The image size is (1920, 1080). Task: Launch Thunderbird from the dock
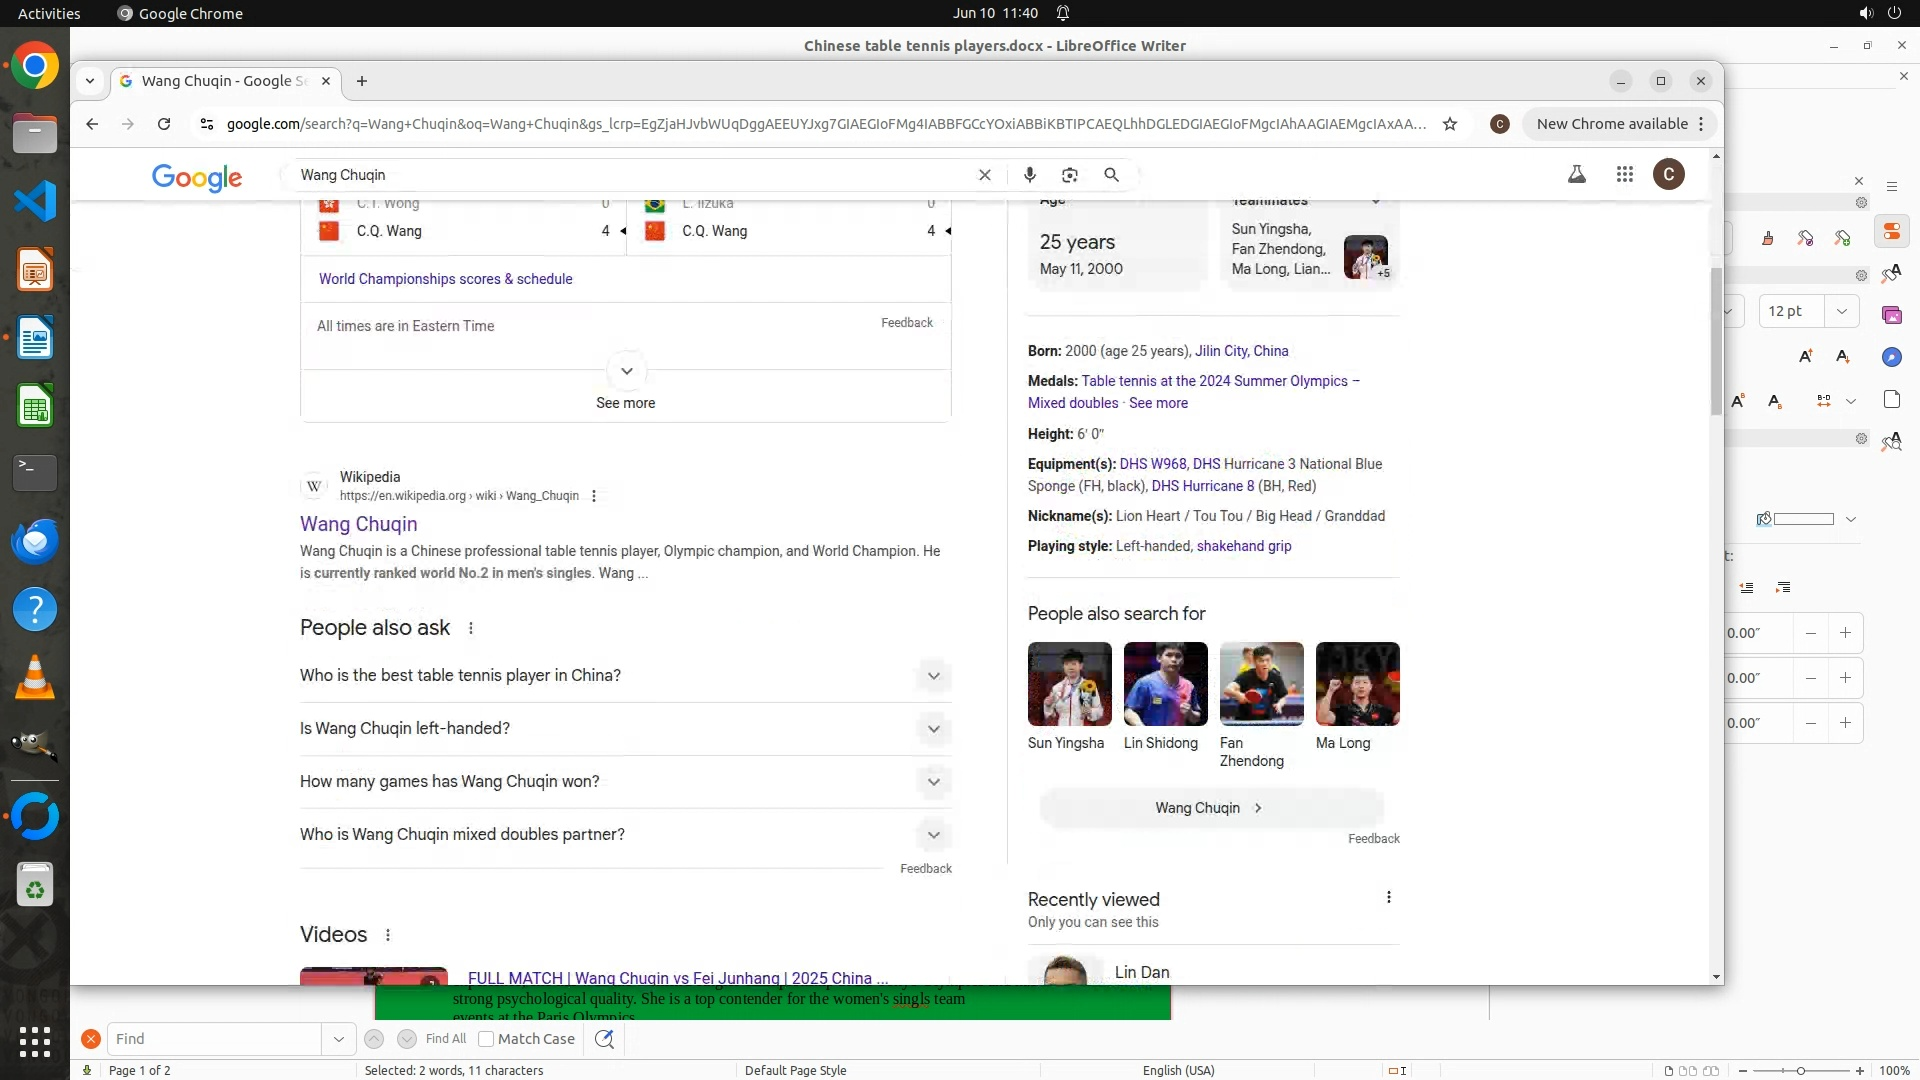click(35, 541)
